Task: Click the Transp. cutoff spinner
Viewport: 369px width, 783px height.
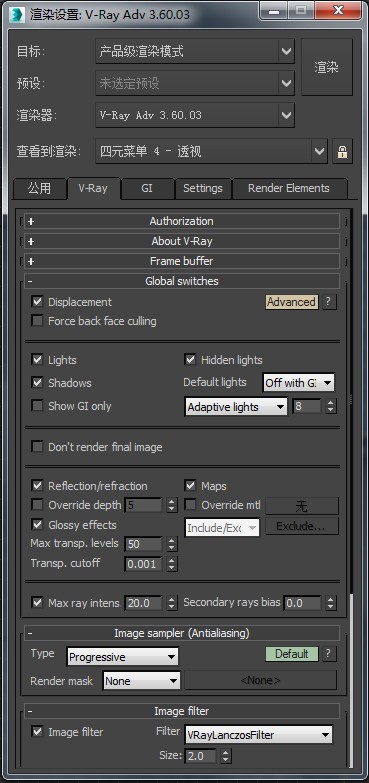Action: [x=172, y=564]
